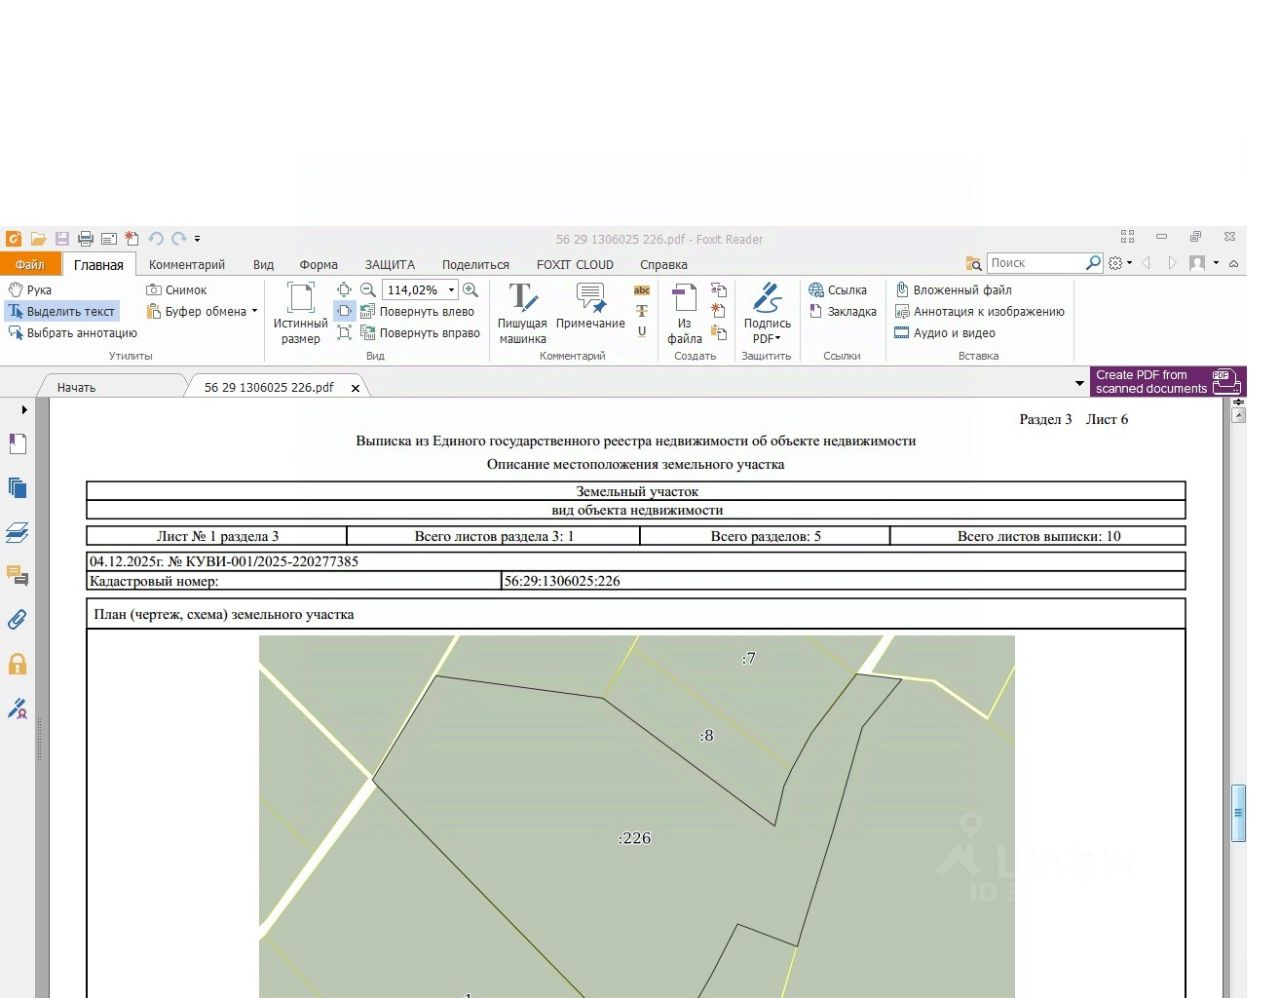Open the Quick Access Toolbar customize arrow
Viewport: 1280px width, 998px height.
coord(198,239)
